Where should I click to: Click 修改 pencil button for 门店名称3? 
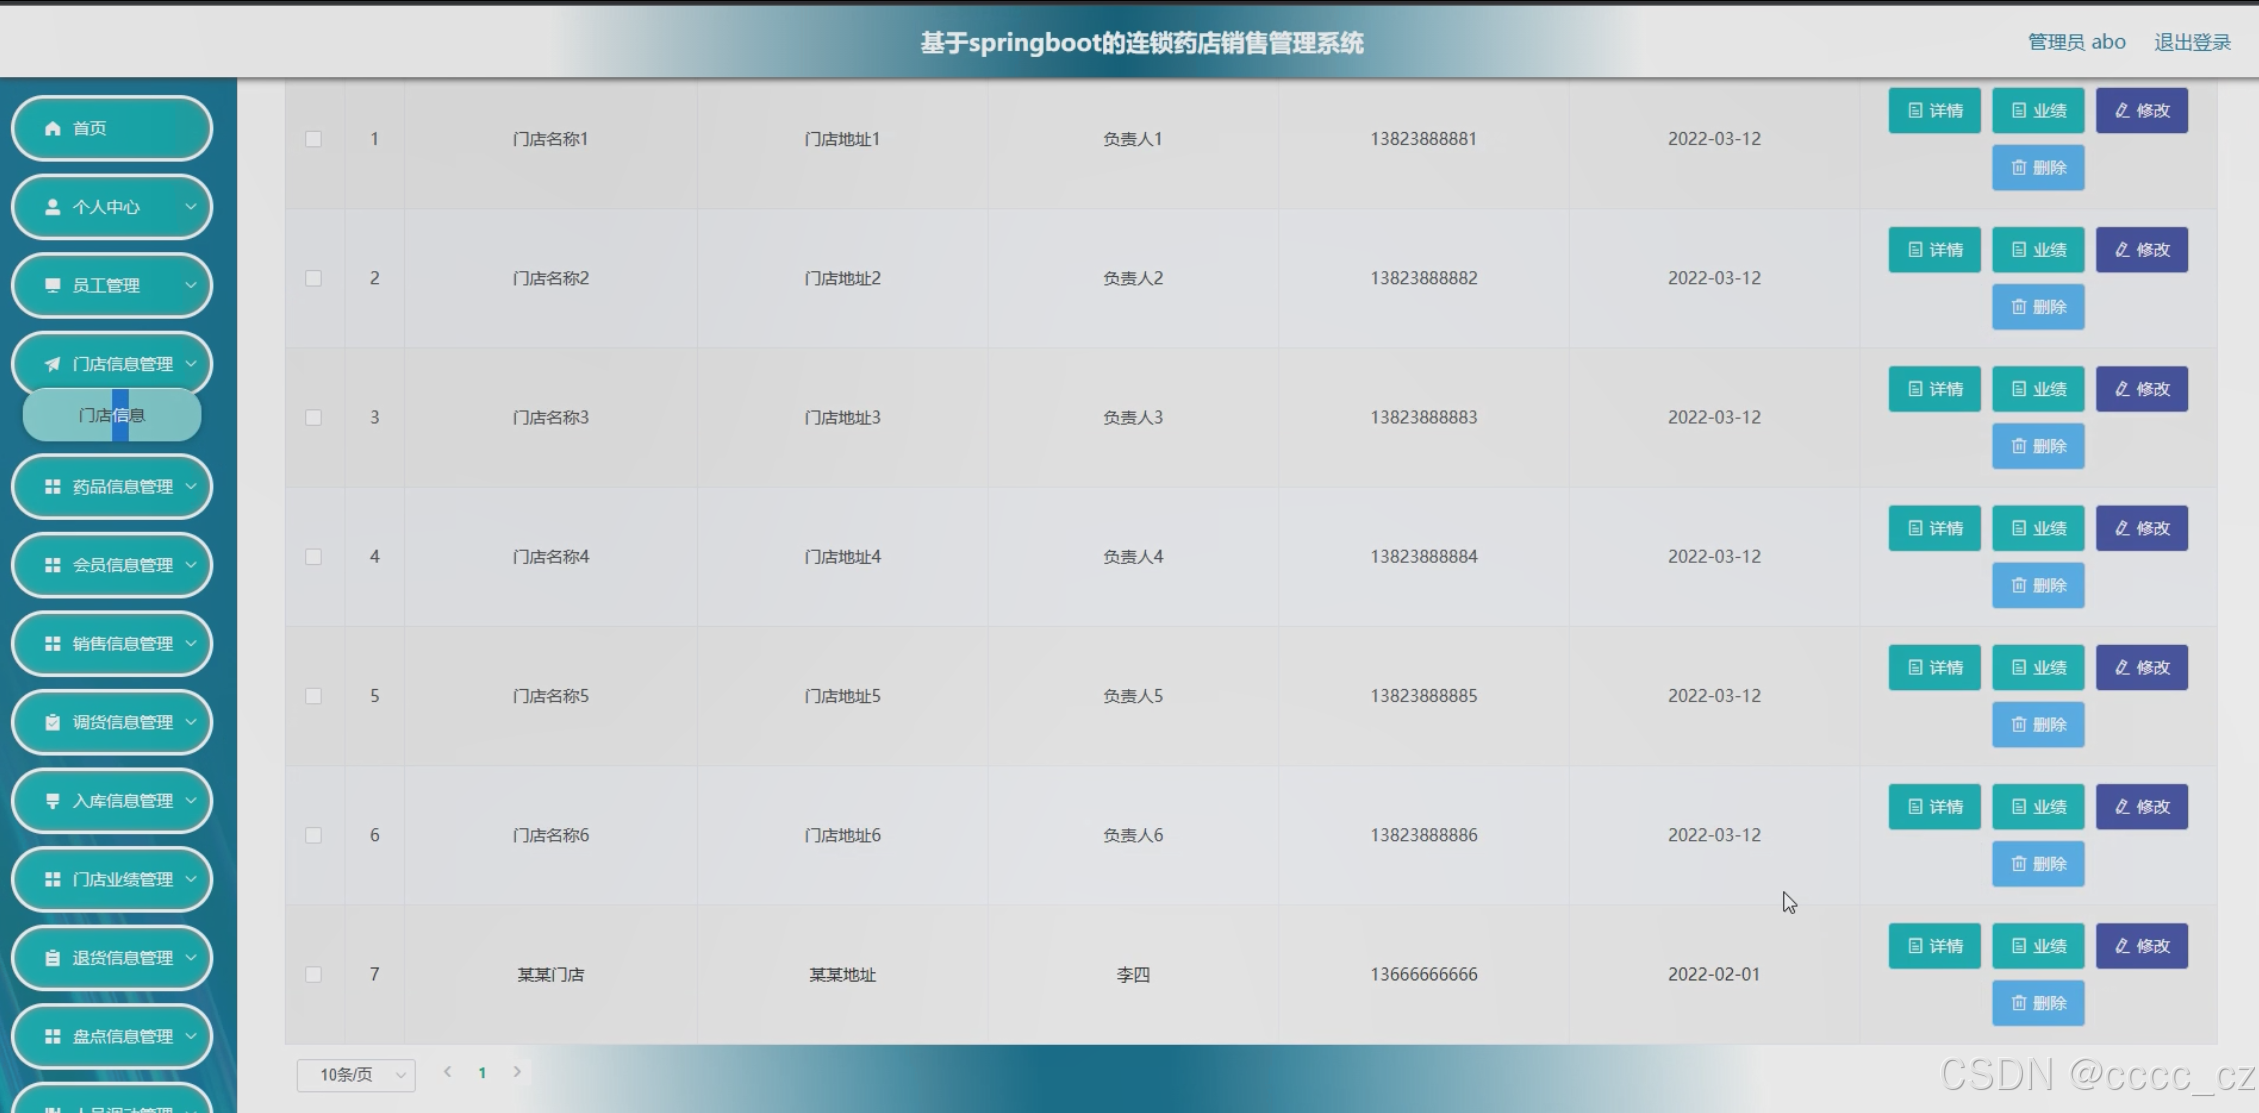pyautogui.click(x=2141, y=389)
